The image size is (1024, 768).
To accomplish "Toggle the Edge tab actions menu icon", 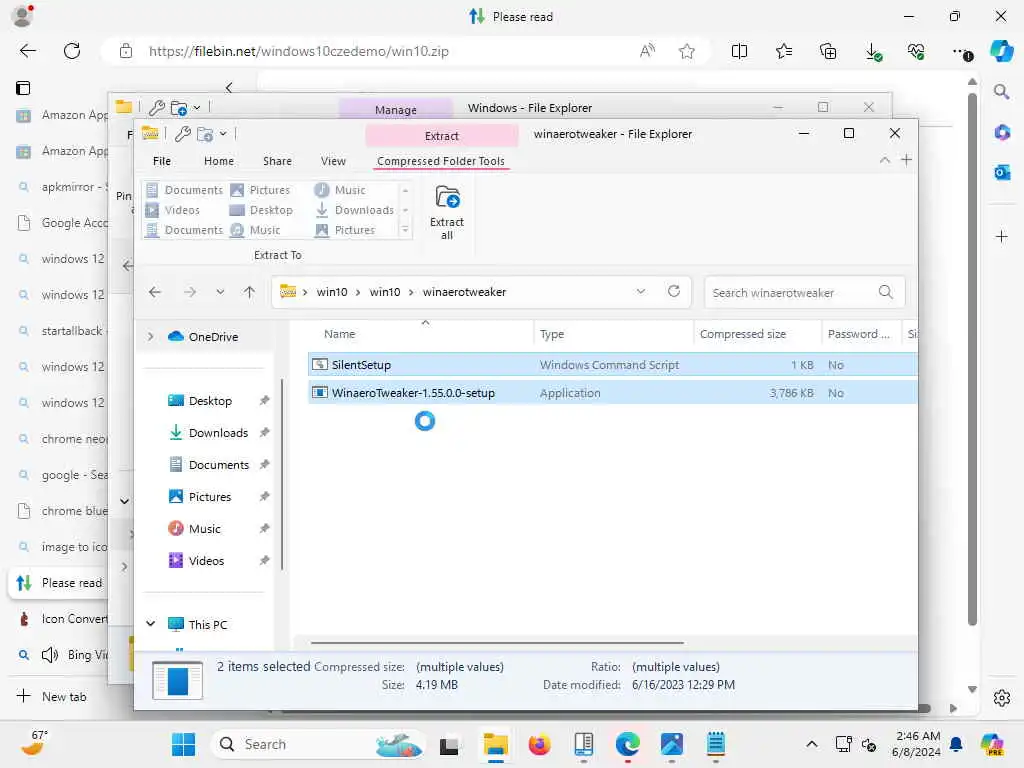I will pos(23,88).
